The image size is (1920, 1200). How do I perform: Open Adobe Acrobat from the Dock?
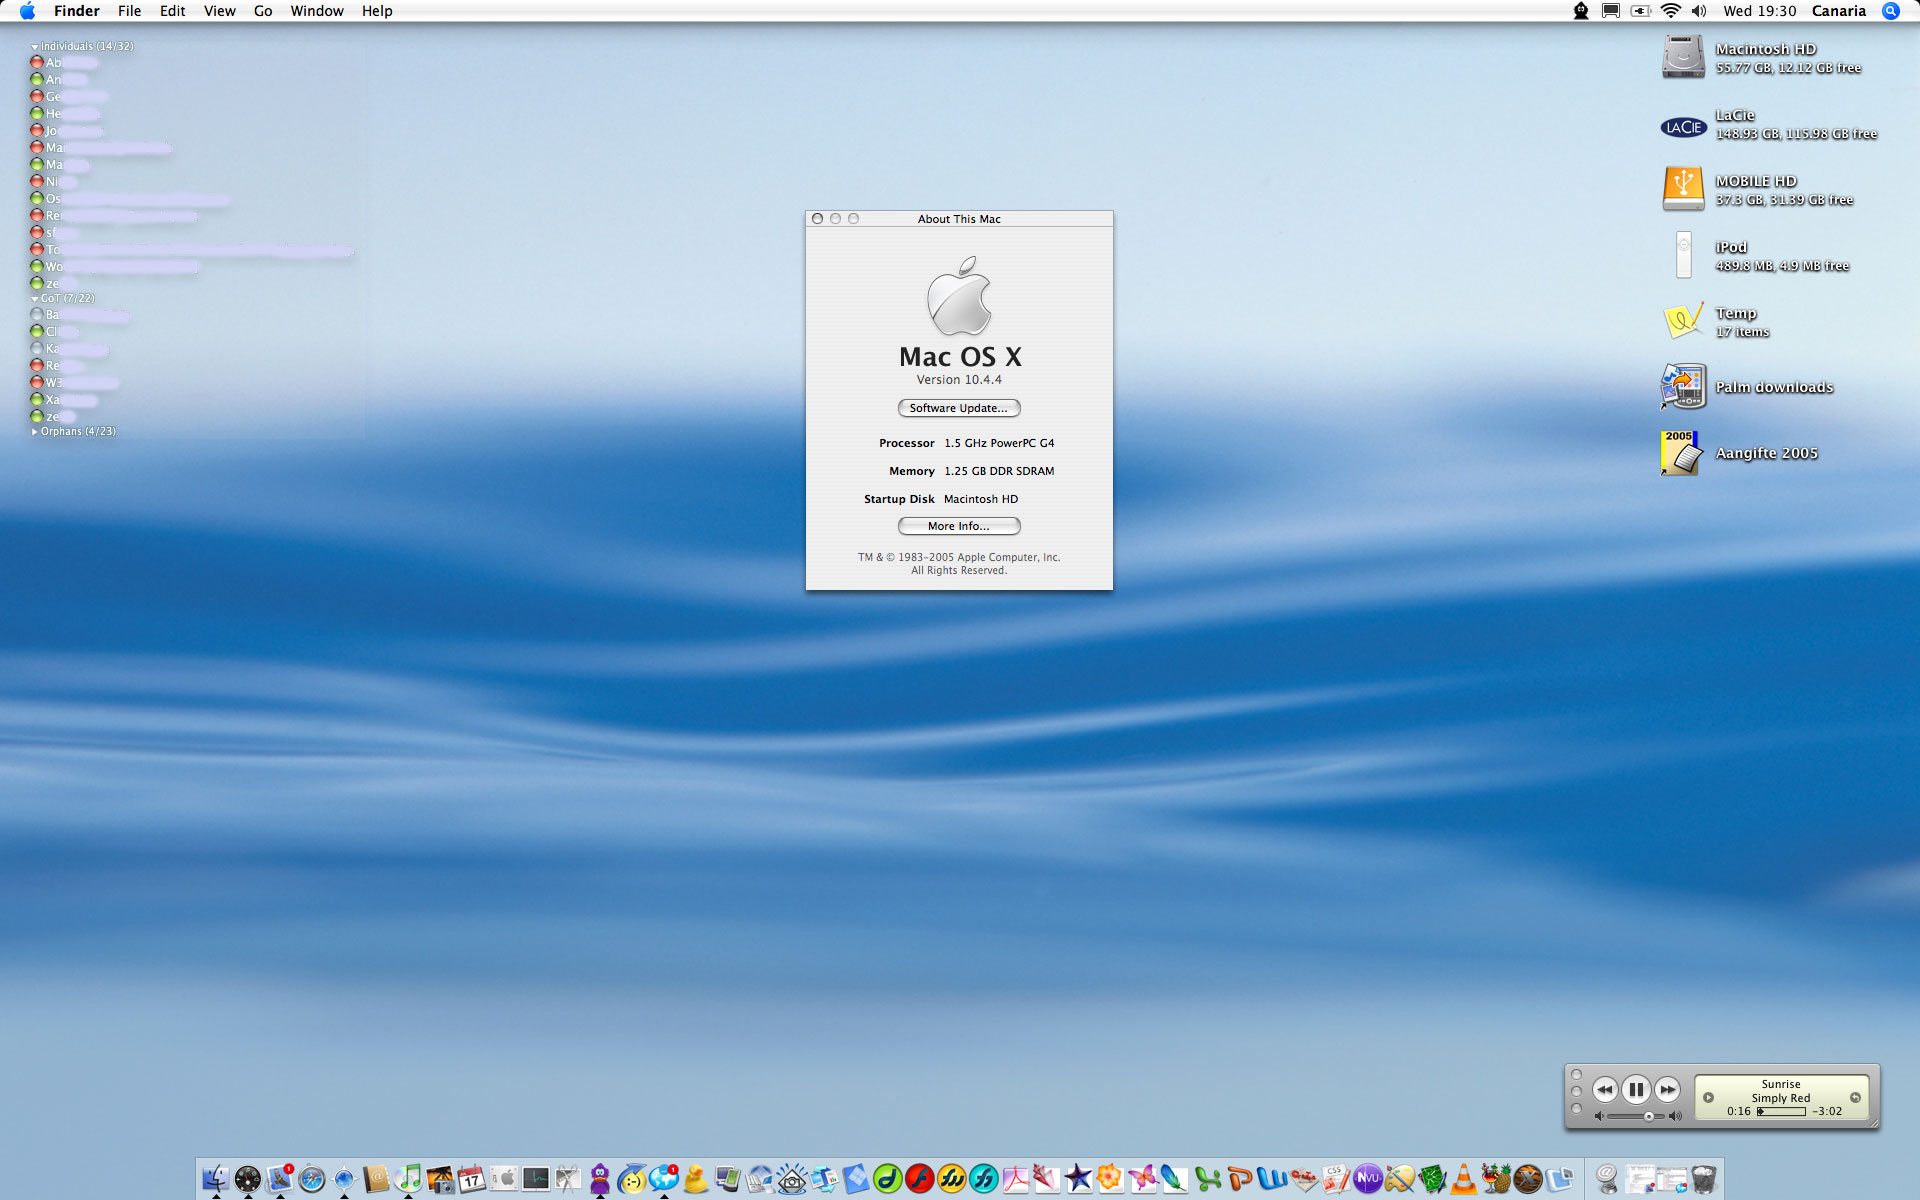point(1016,1179)
